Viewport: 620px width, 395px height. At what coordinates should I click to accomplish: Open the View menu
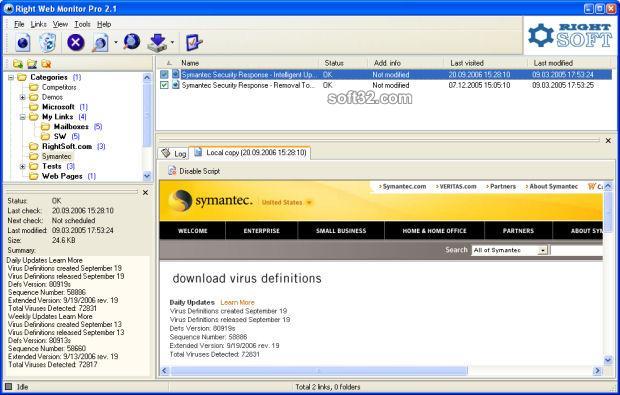point(60,24)
